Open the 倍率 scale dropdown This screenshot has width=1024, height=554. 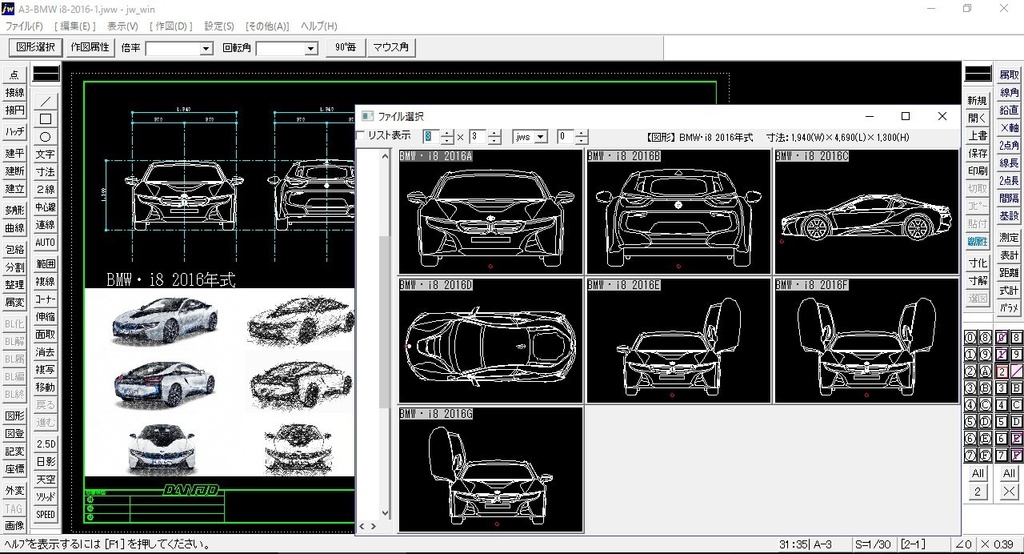point(206,48)
